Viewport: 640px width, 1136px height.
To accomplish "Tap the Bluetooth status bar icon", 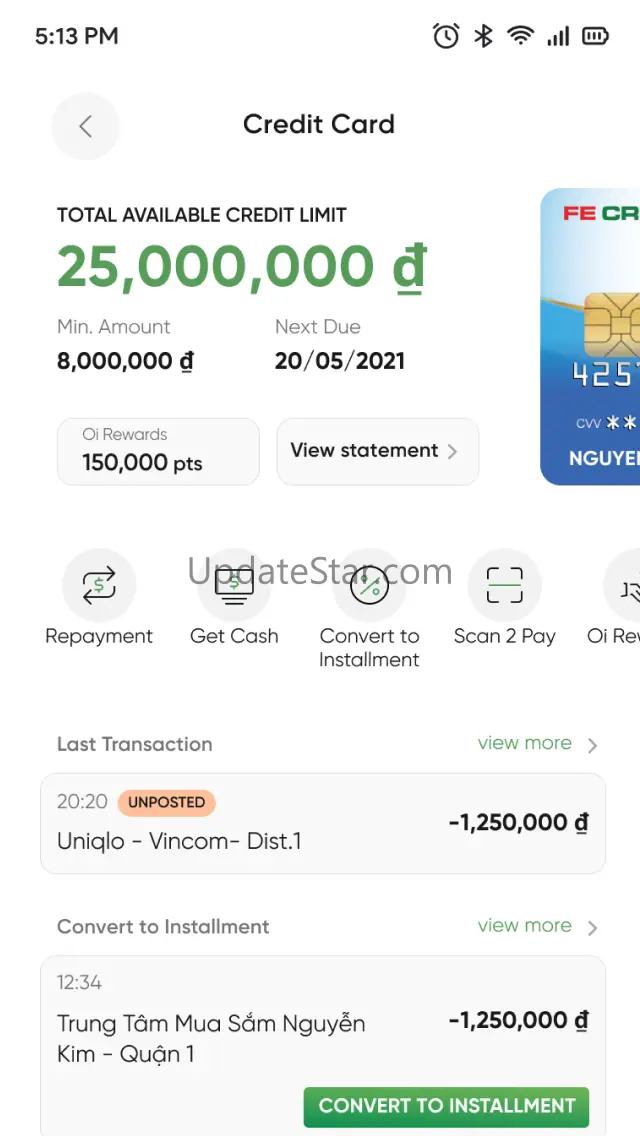I will [x=483, y=36].
